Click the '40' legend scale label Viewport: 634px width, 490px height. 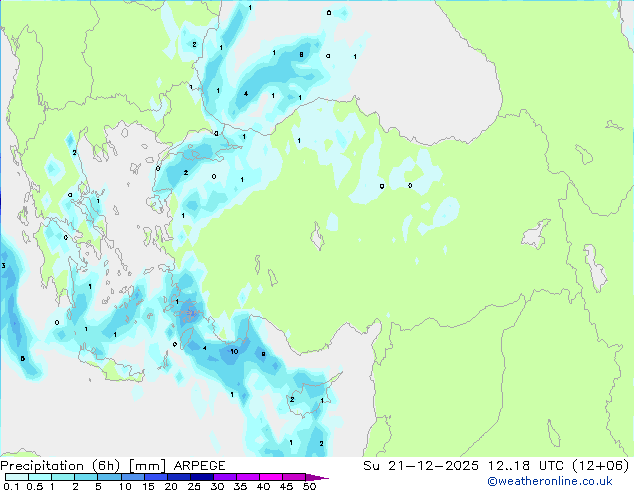point(263,486)
